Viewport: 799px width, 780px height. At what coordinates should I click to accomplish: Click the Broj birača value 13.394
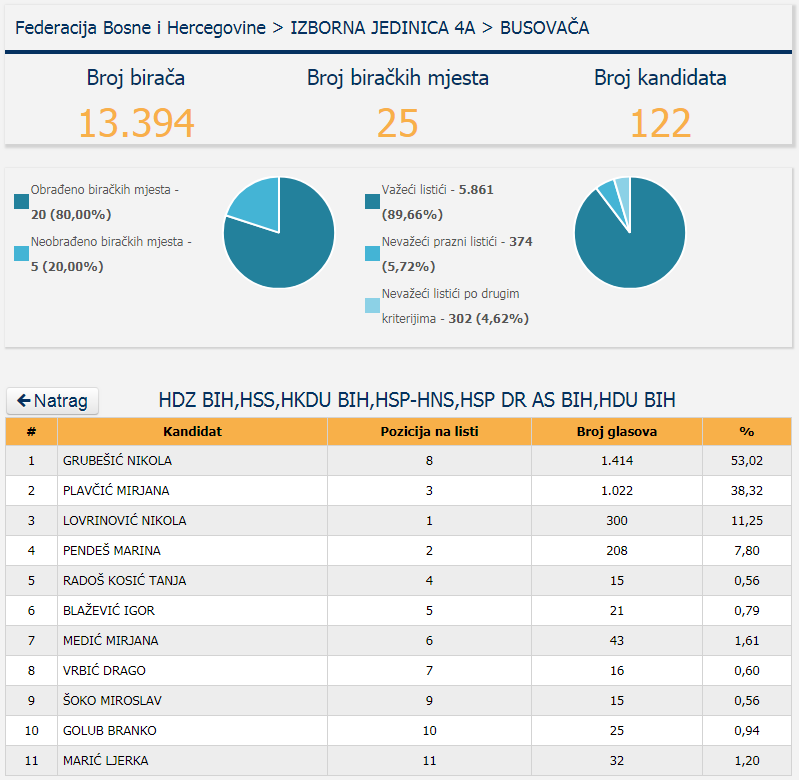click(136, 123)
